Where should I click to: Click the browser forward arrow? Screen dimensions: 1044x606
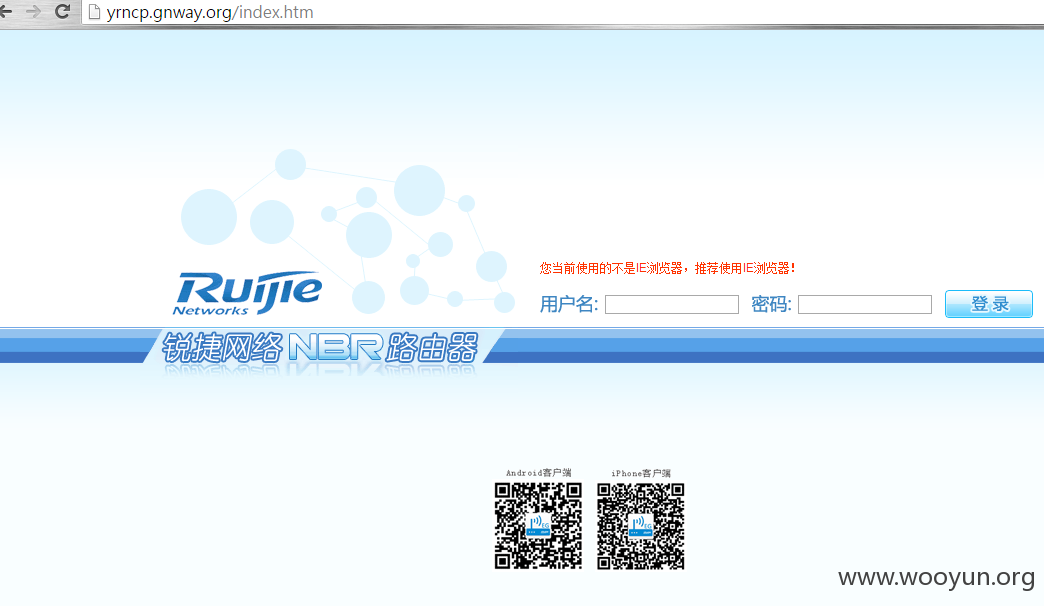[x=33, y=11]
